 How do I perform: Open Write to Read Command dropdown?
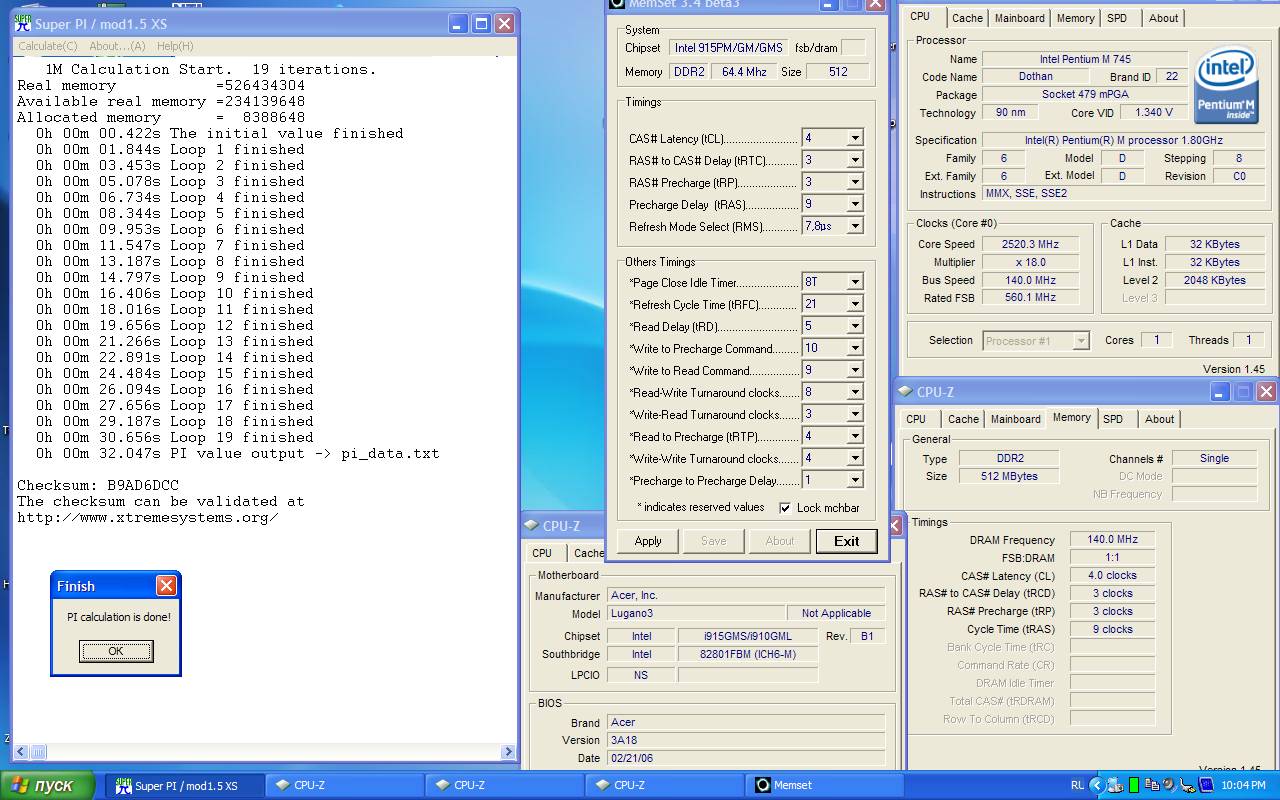(x=855, y=370)
